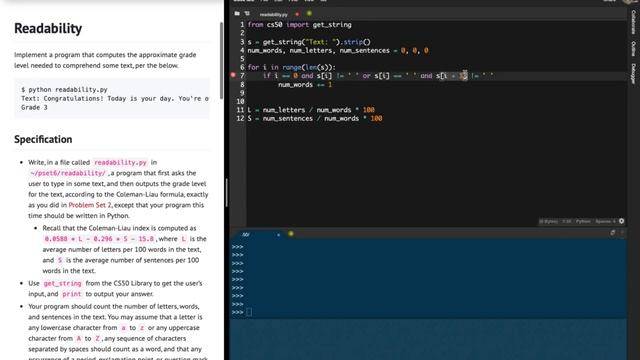Viewport: 640px width, 360px height.
Task: Click the num_words, num_letters initialization line
Action: pyautogui.click(x=338, y=50)
